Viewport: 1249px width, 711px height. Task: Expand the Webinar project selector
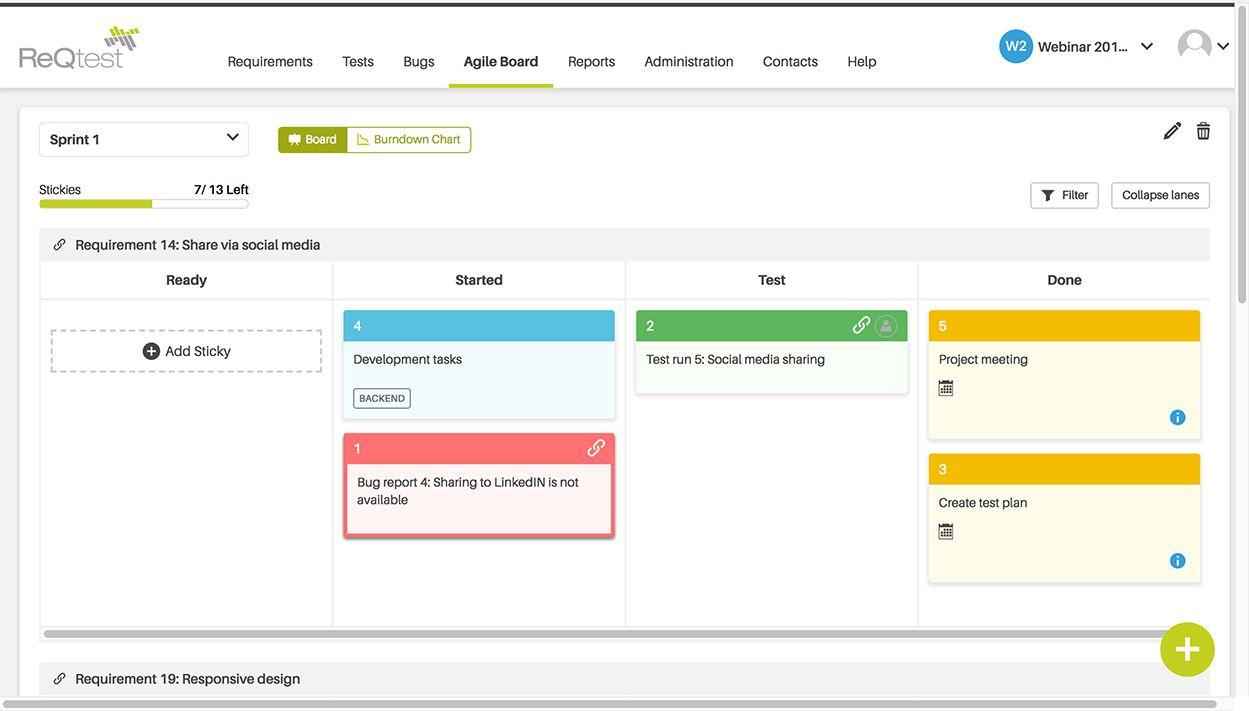(1146, 46)
